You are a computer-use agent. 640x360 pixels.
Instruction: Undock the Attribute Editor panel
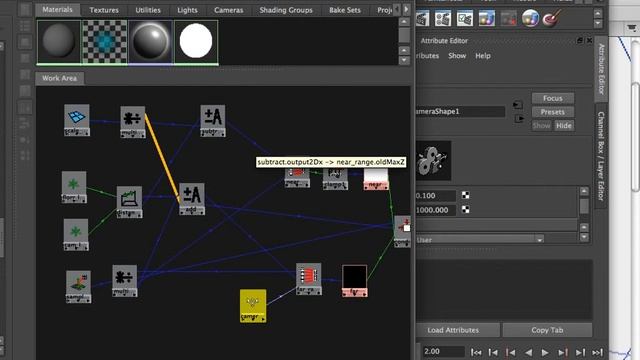pos(580,40)
